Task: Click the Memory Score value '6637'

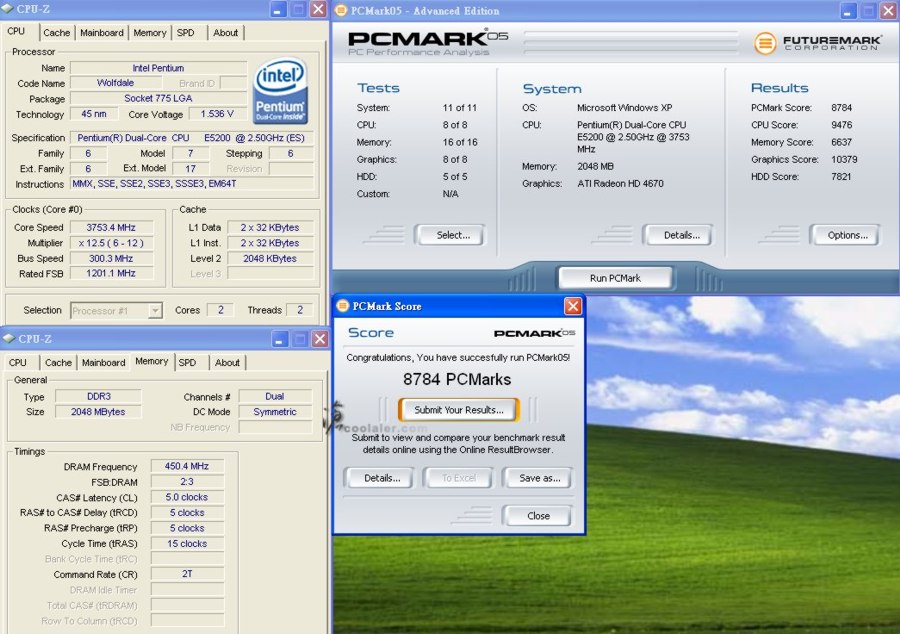Action: [x=841, y=142]
